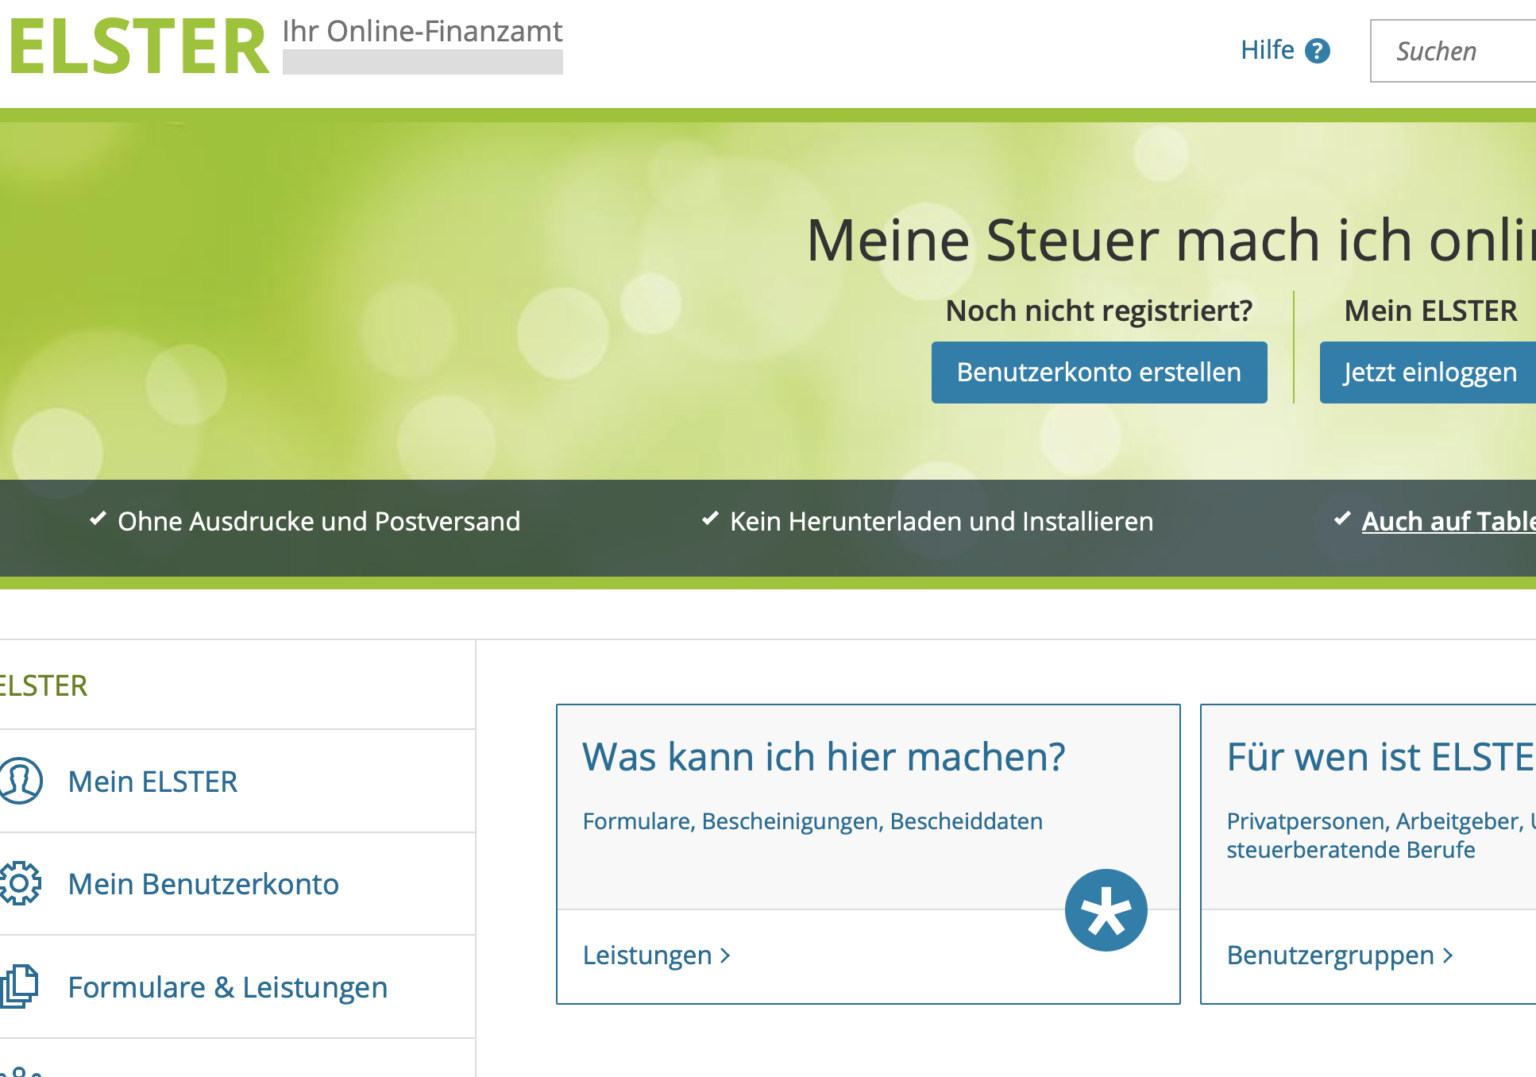Open the Auch auf Tablet link
Screen dimensions: 1536x1077
tap(1448, 521)
